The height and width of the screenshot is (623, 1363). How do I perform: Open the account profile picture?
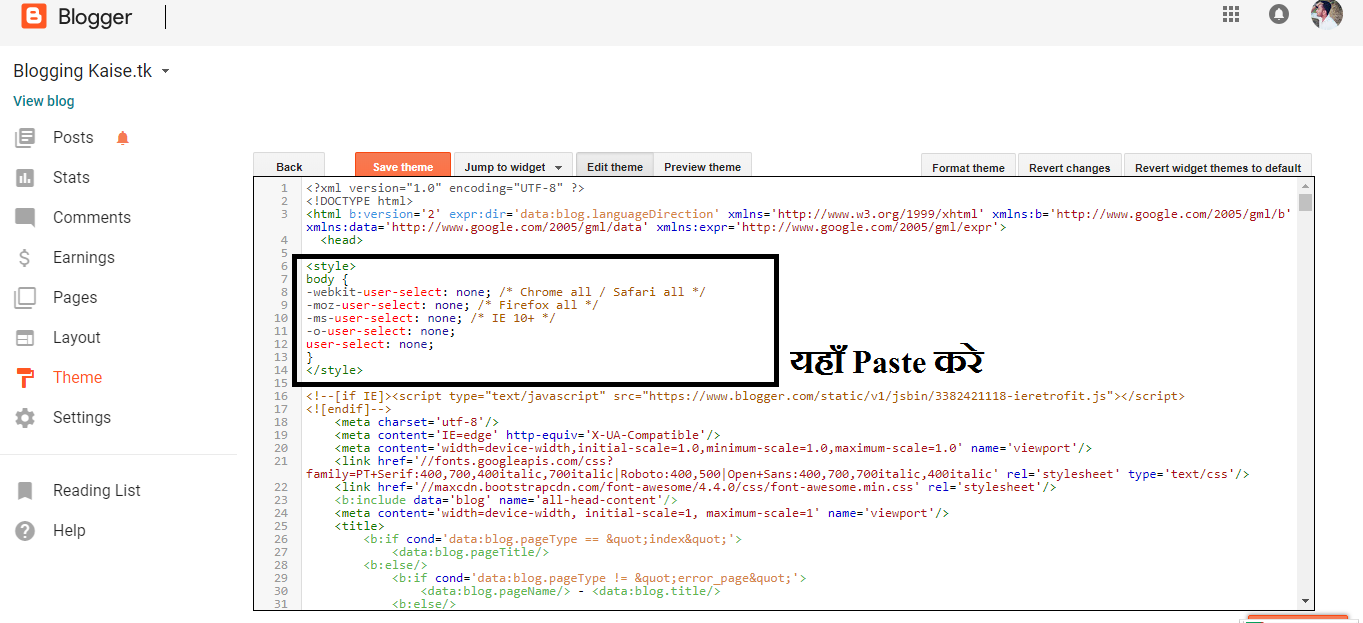click(x=1327, y=14)
